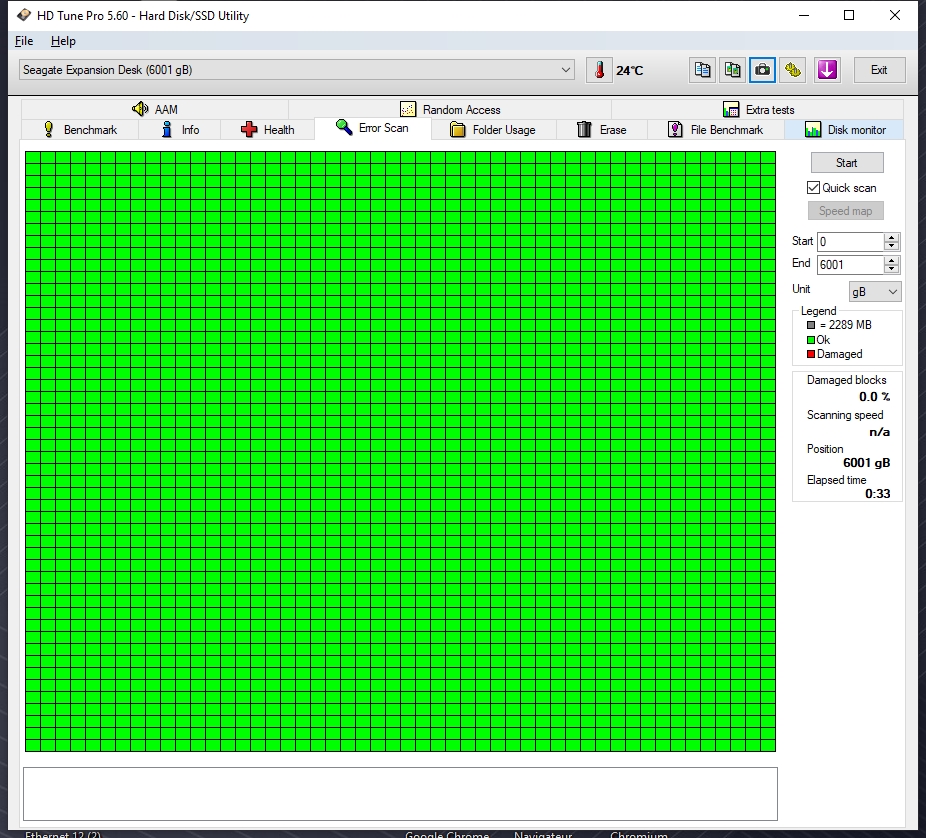Click inside the End value field
This screenshot has height=838, width=926.
pyautogui.click(x=849, y=265)
